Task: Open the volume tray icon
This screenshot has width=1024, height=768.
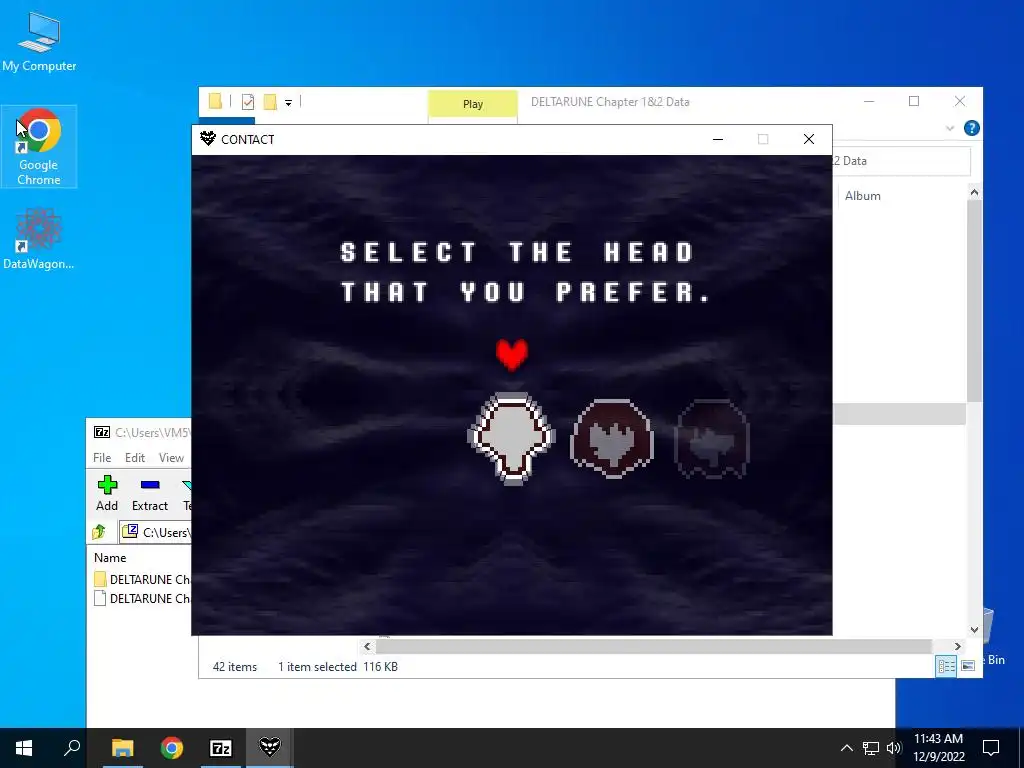Action: 894,748
